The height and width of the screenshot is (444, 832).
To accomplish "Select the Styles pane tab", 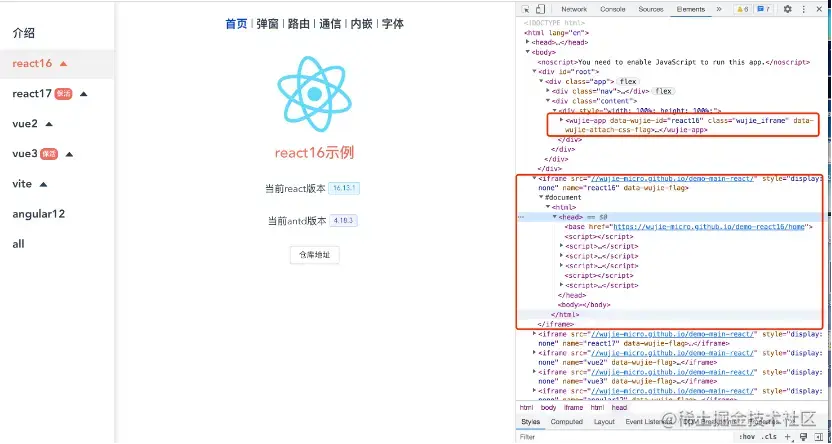I will (530, 422).
